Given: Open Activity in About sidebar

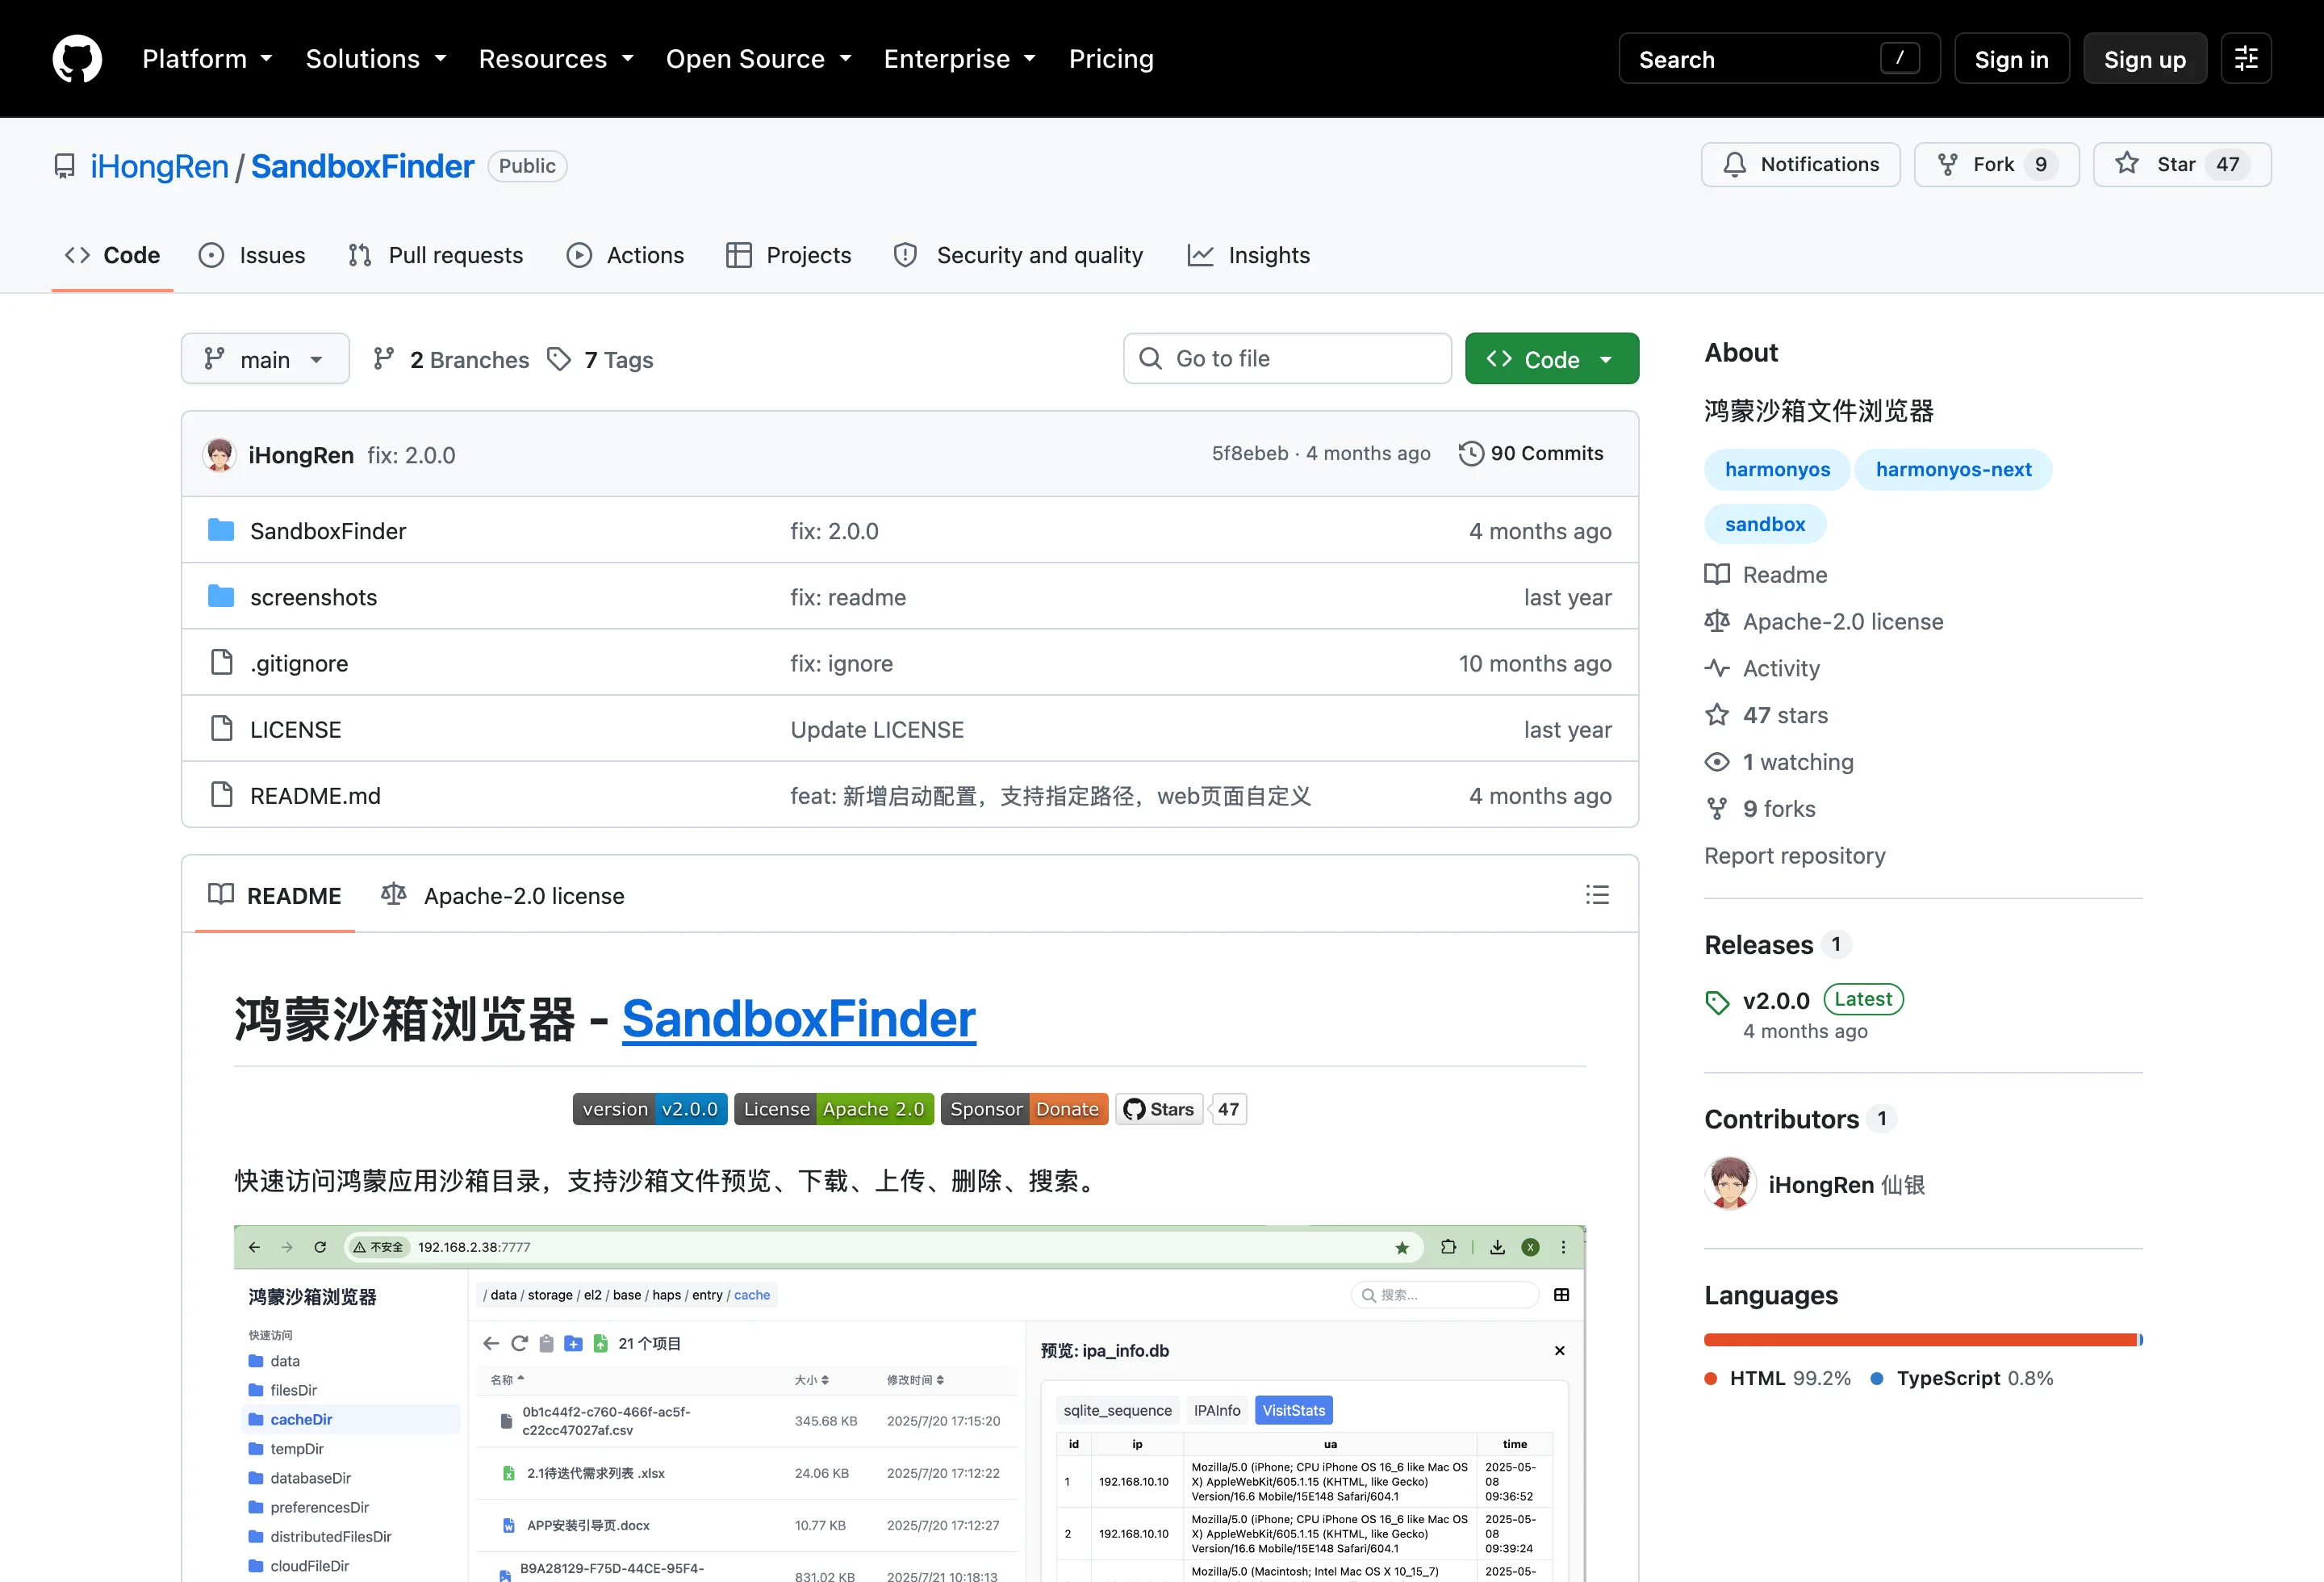Looking at the screenshot, I should click(x=1762, y=668).
